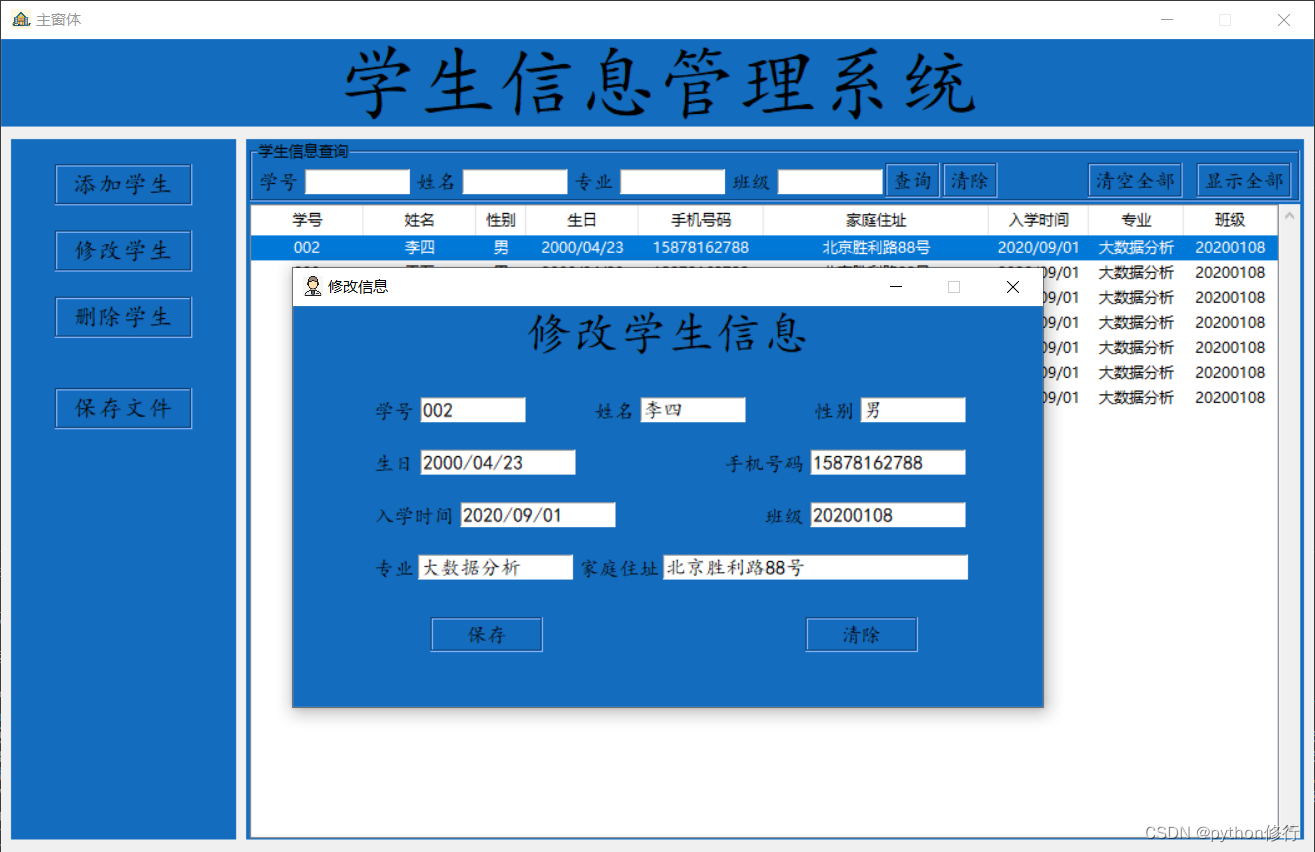
Task: Click the 家庭住址 column header
Action: coord(876,220)
